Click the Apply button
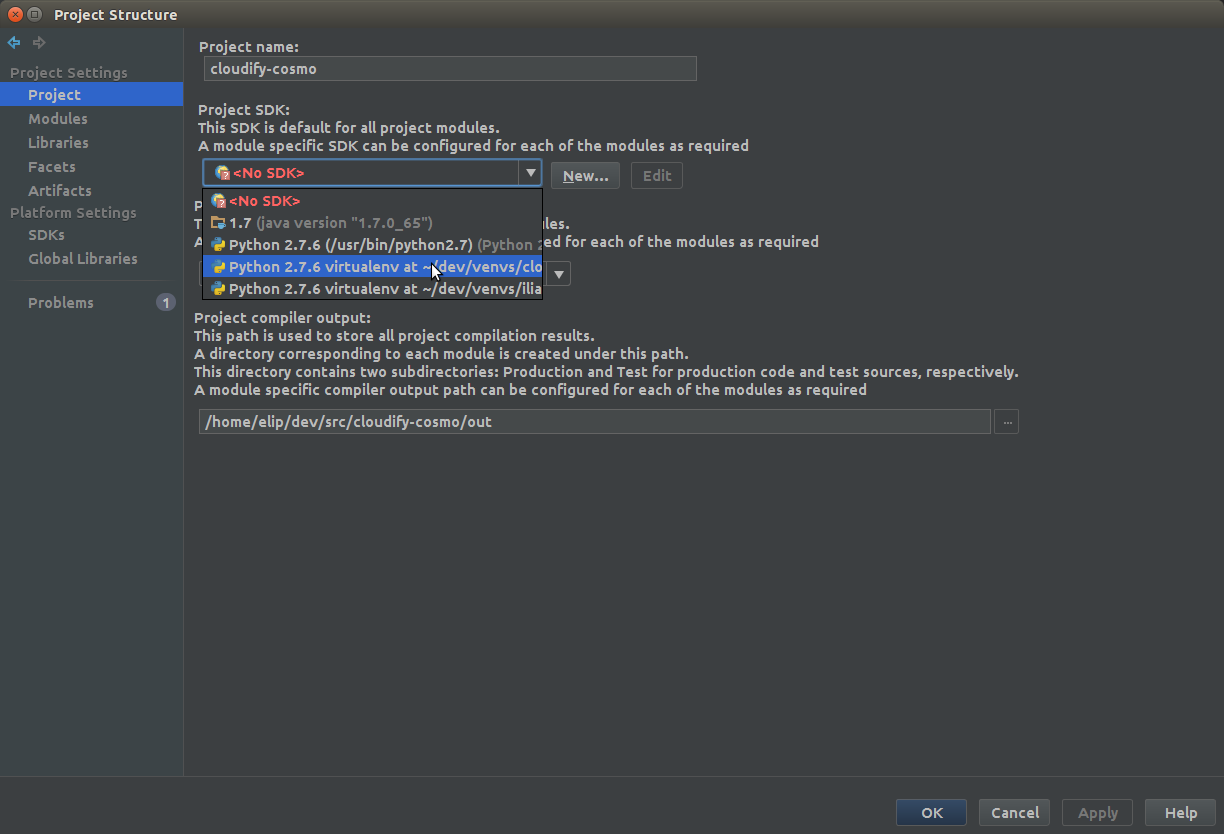The image size is (1224, 834). [1098, 813]
